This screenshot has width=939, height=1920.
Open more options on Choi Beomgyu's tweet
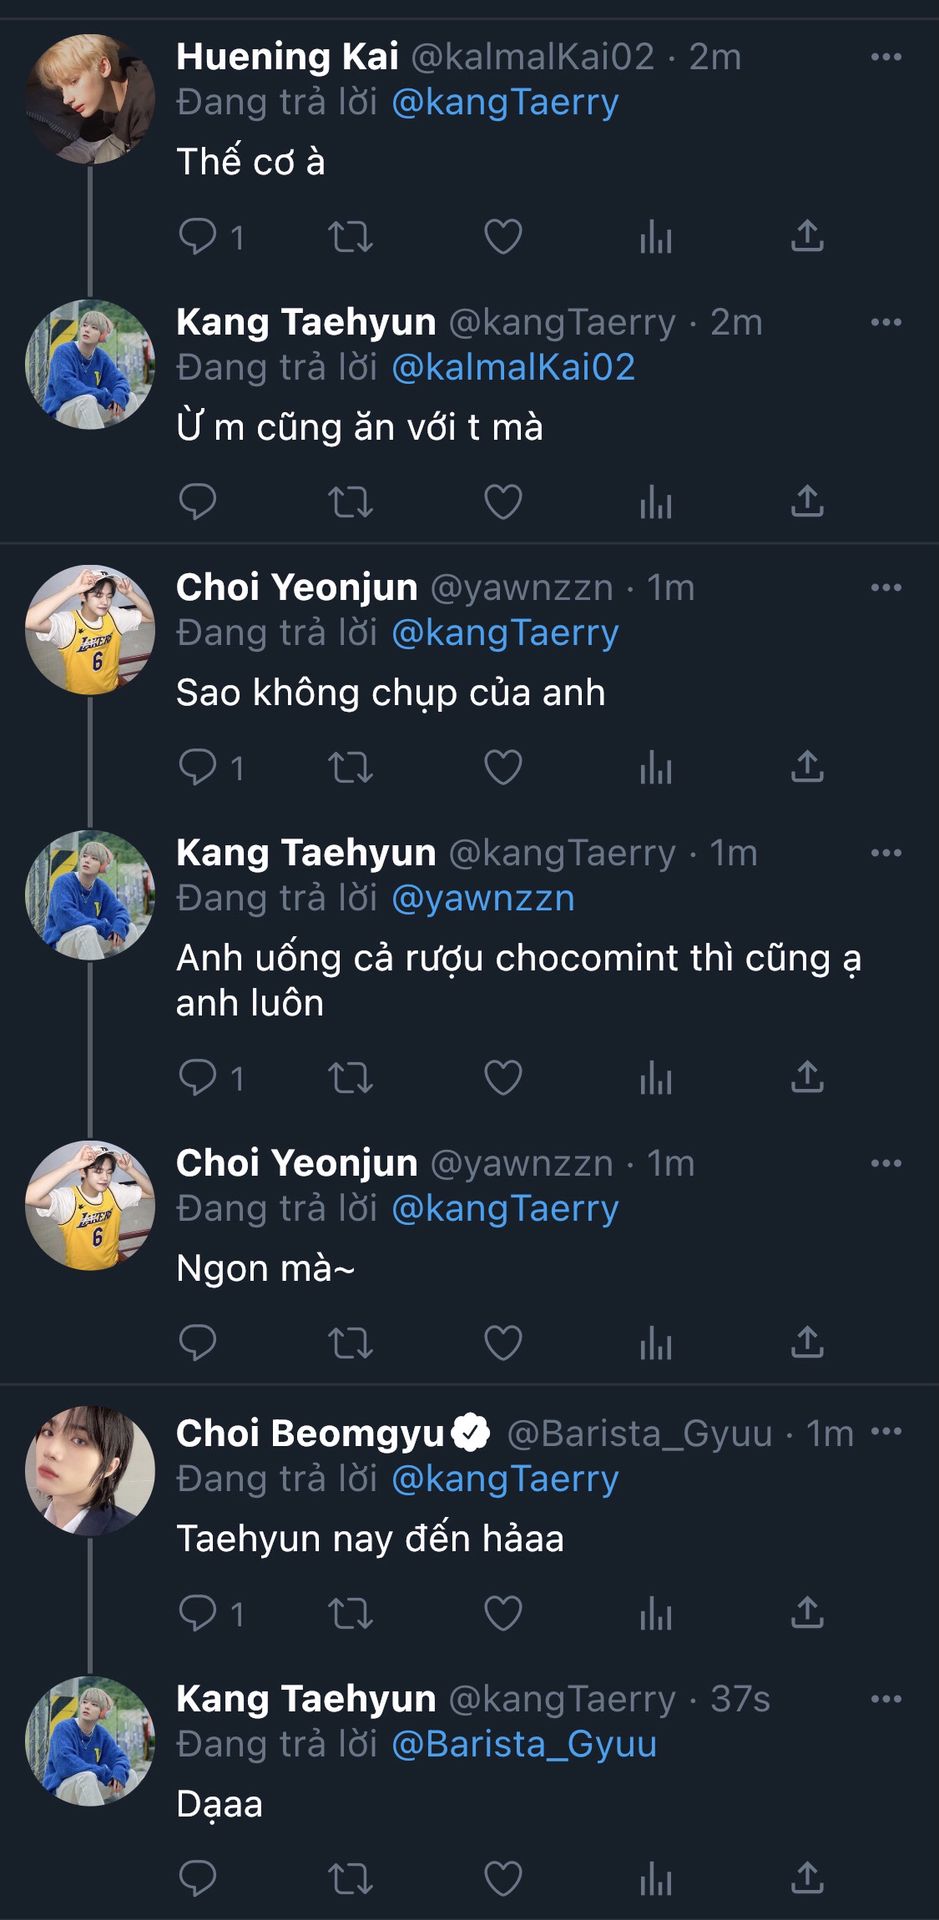pyautogui.click(x=886, y=1432)
